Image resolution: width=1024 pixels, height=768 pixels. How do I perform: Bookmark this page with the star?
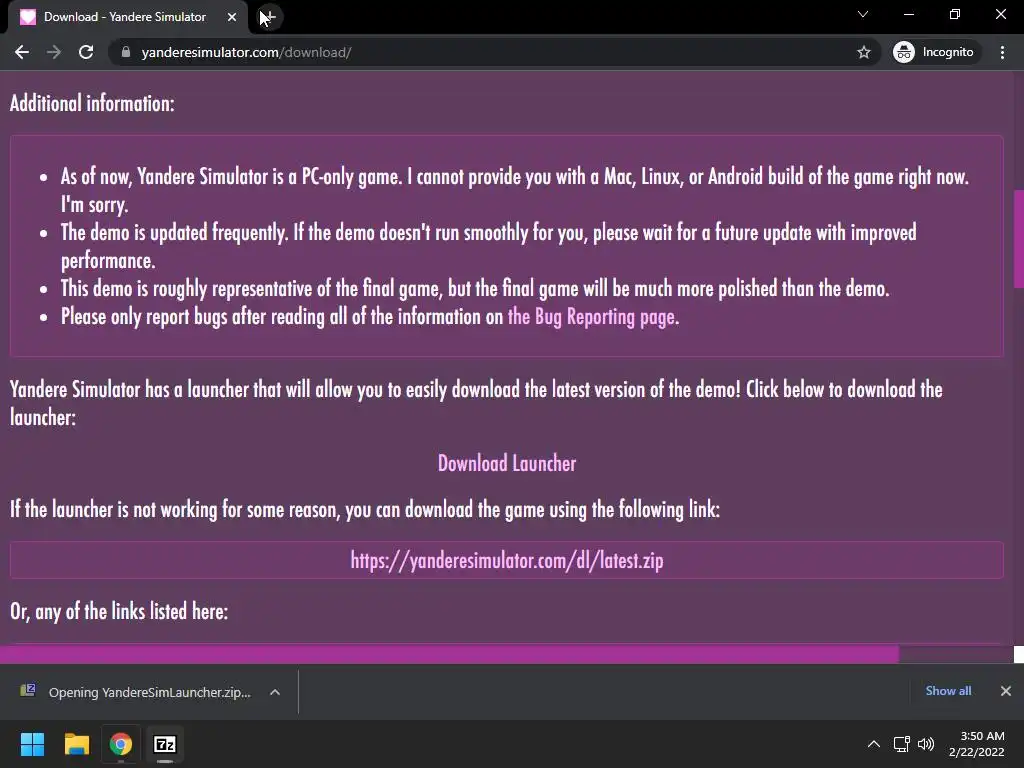pyautogui.click(x=864, y=52)
